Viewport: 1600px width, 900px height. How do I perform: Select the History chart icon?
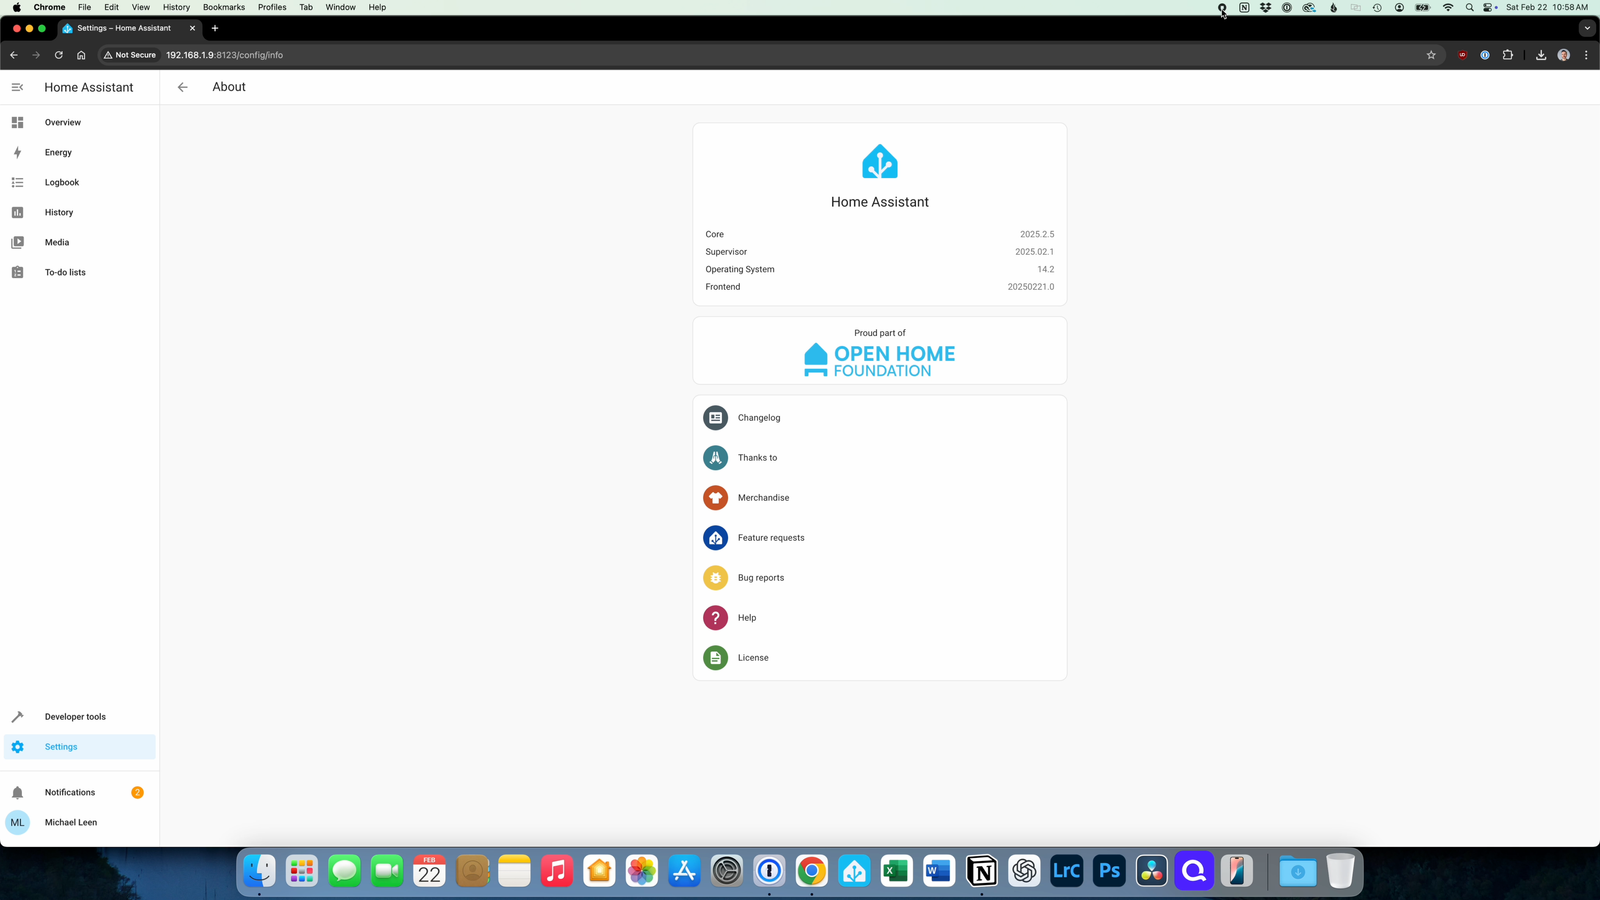[17, 213]
